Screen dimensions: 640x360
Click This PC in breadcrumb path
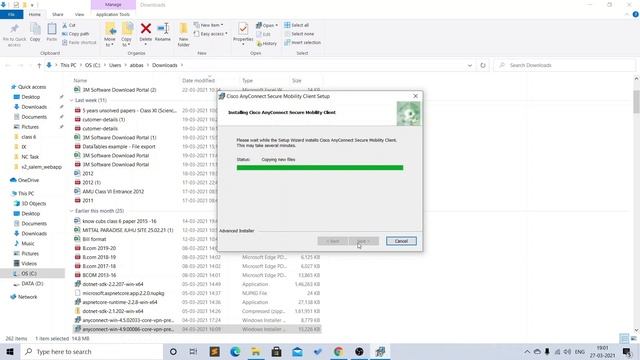pos(68,65)
